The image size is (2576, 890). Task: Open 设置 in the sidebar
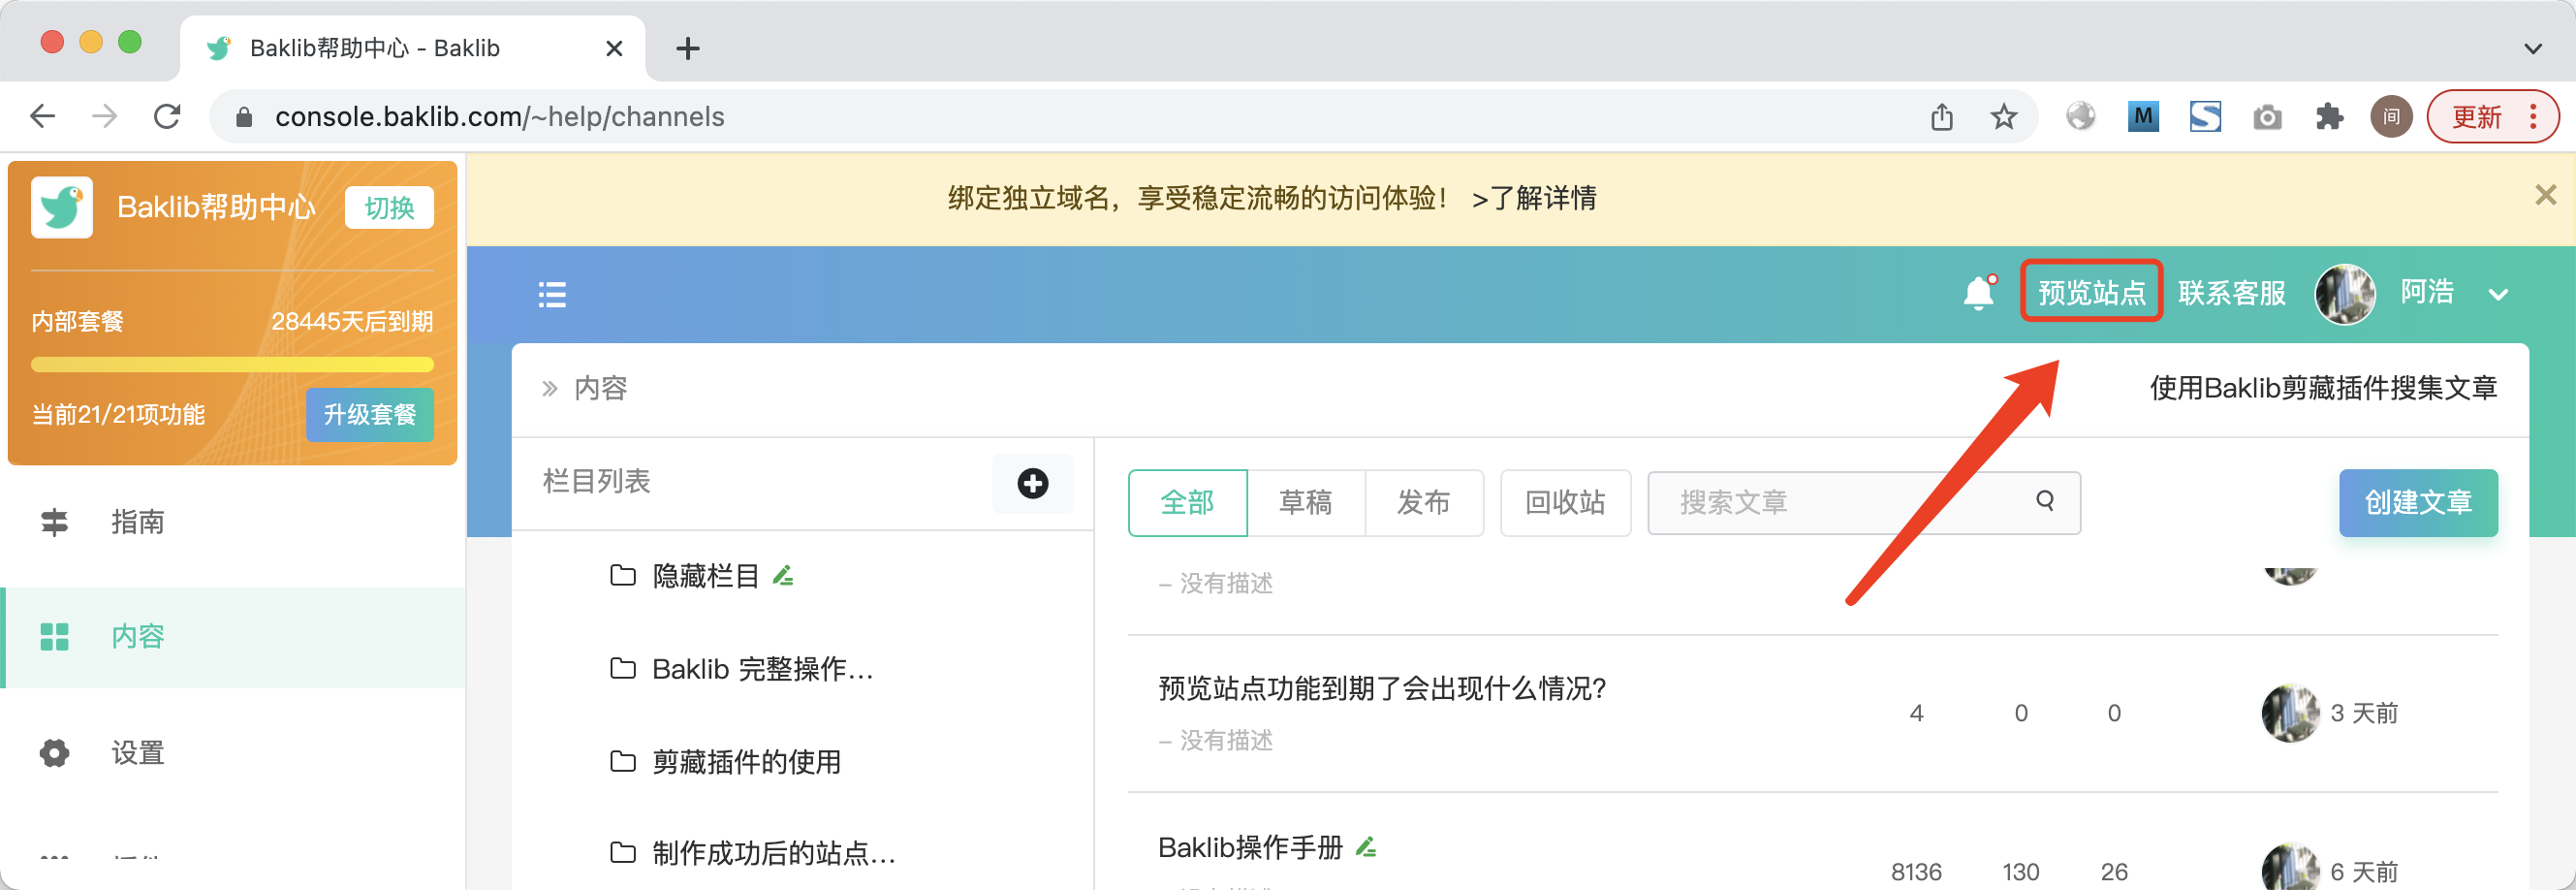point(138,752)
